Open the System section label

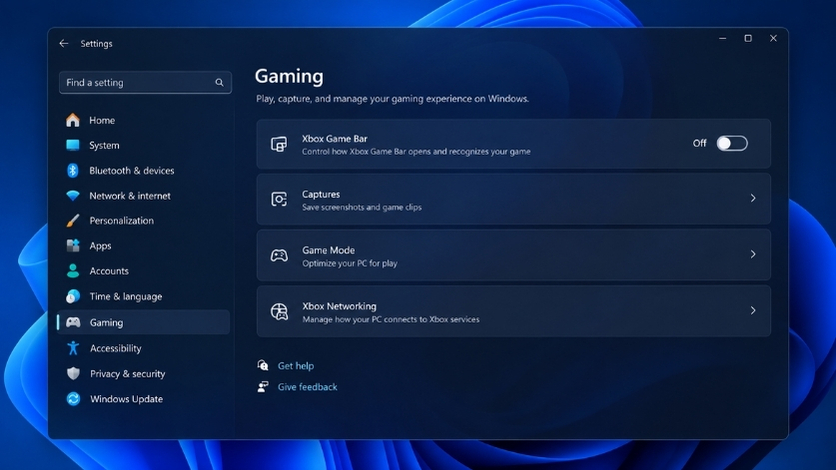pos(104,145)
